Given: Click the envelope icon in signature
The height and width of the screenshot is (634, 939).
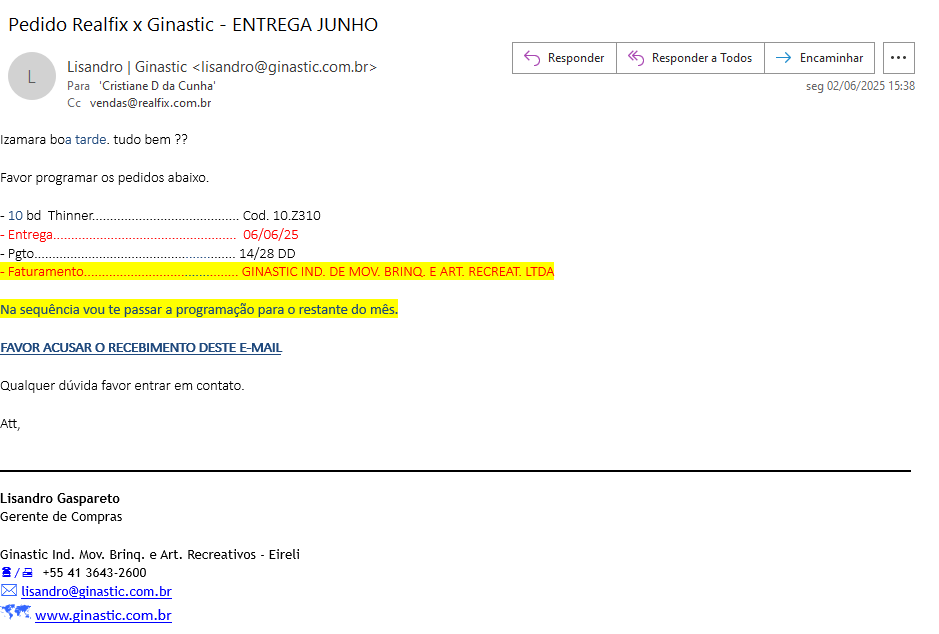Looking at the screenshot, I should (x=9, y=591).
